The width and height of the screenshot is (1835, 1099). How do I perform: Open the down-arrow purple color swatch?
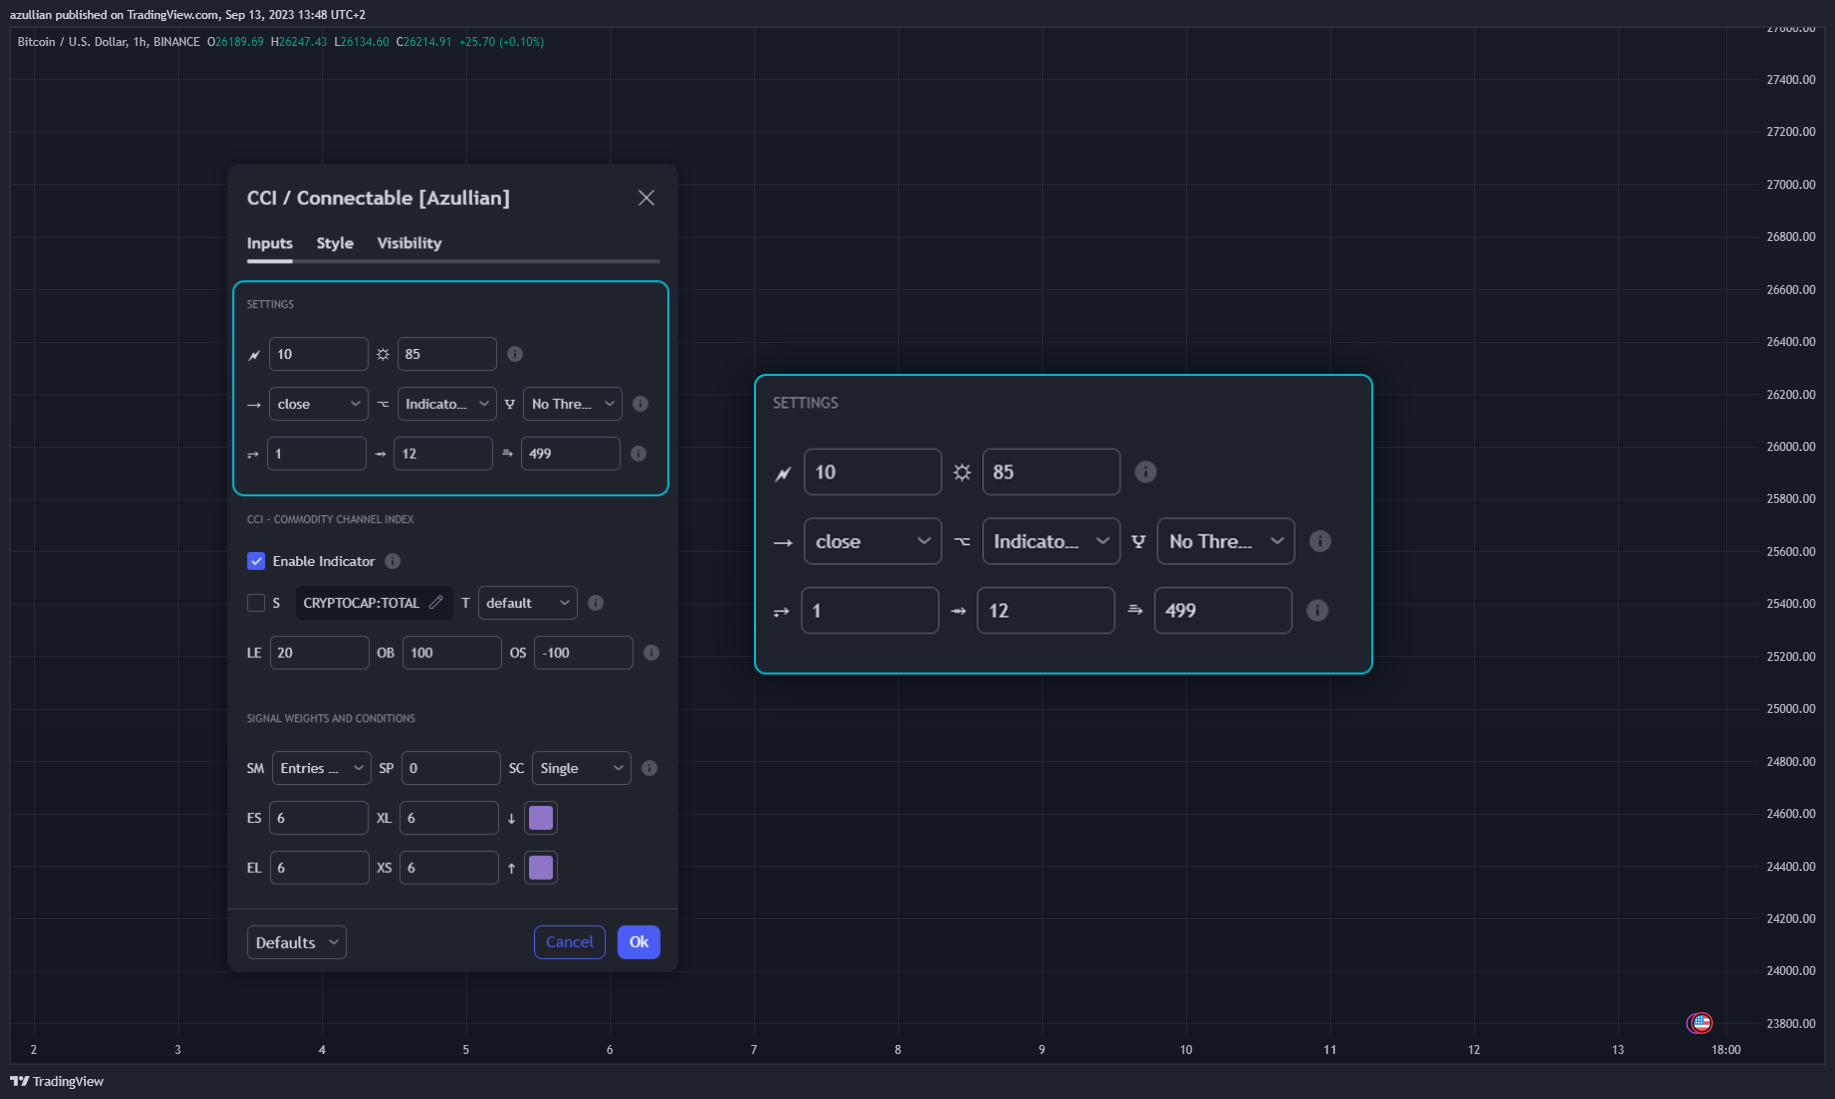(541, 818)
